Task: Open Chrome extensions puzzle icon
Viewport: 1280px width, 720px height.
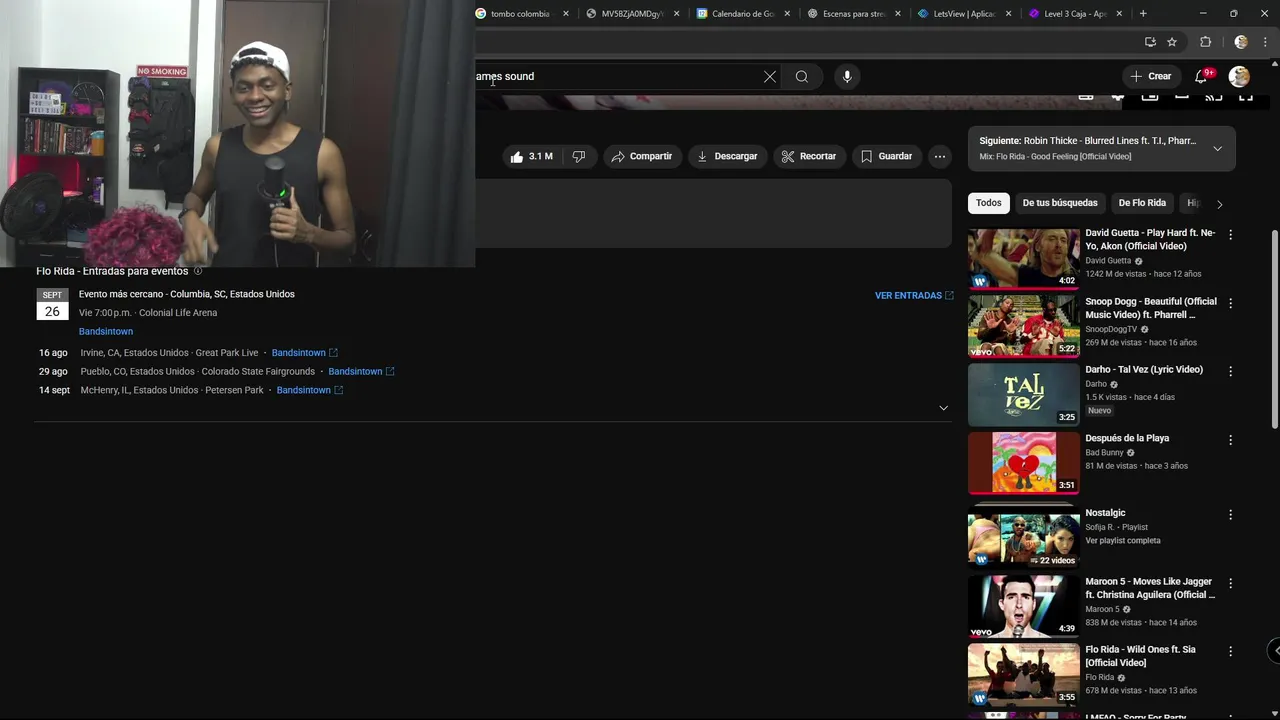Action: 1205,42
